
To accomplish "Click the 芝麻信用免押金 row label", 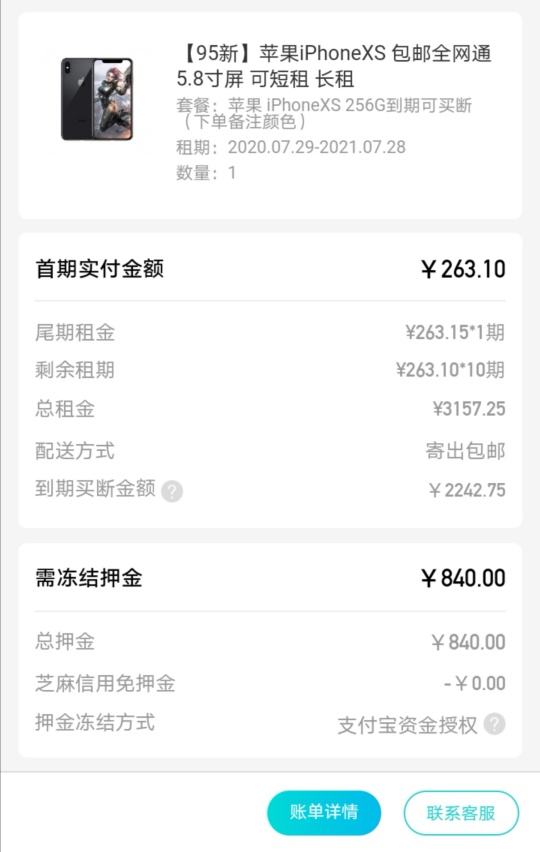I will point(105,683).
